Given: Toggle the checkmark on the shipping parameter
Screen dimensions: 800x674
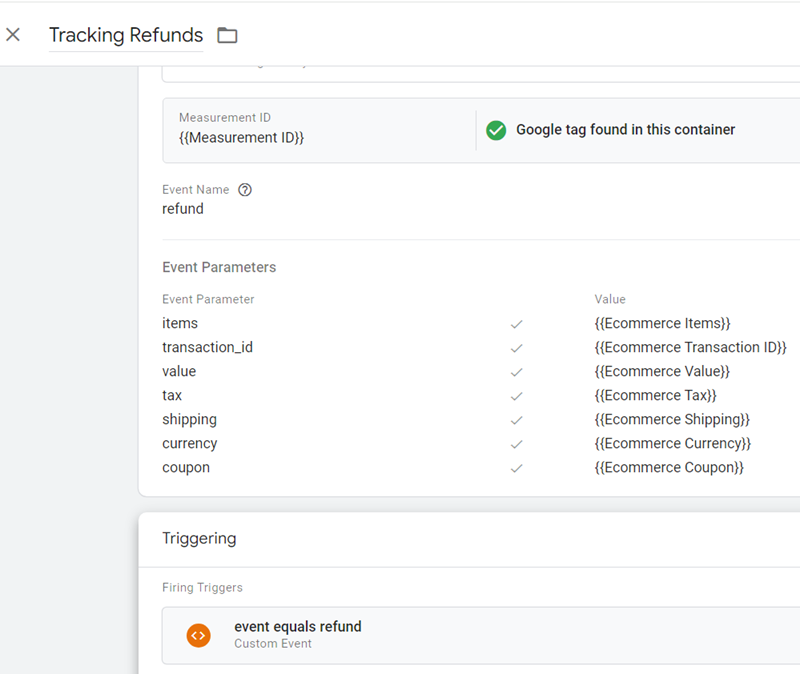Looking at the screenshot, I should 517,419.
